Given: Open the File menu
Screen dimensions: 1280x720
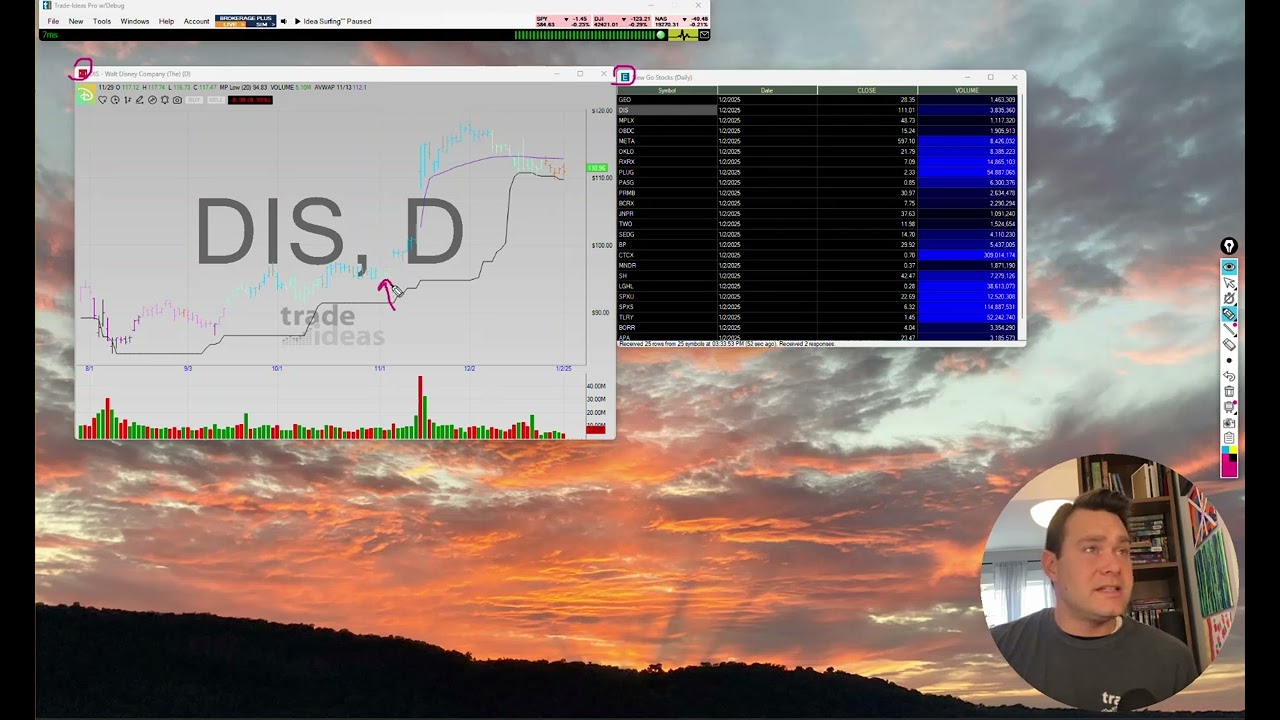Looking at the screenshot, I should 53,21.
